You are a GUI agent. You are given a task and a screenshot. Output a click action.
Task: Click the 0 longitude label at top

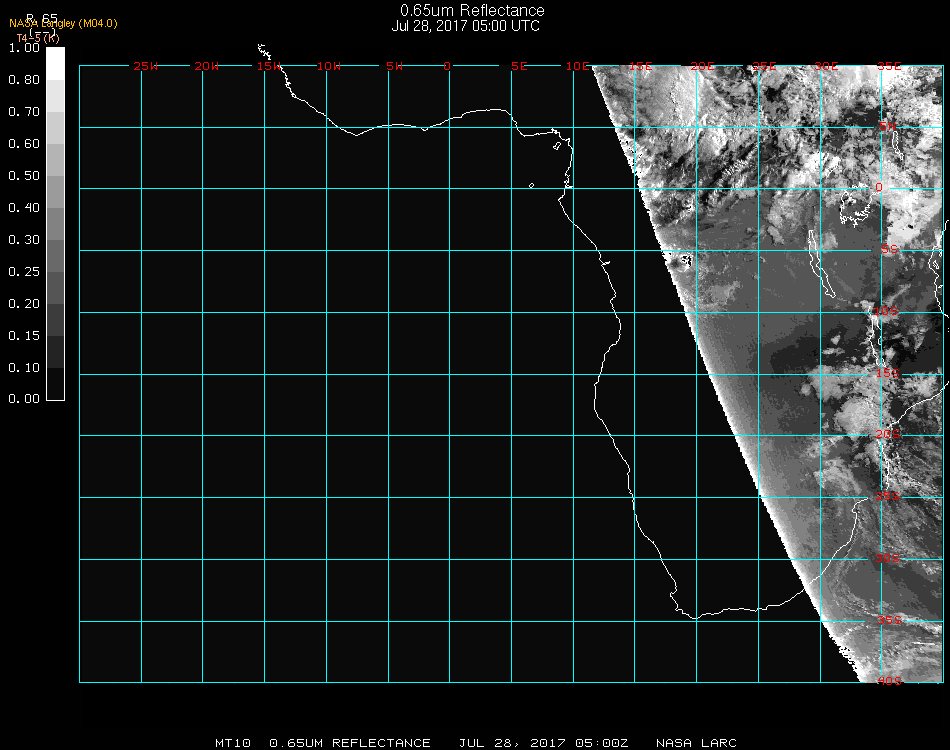click(447, 66)
